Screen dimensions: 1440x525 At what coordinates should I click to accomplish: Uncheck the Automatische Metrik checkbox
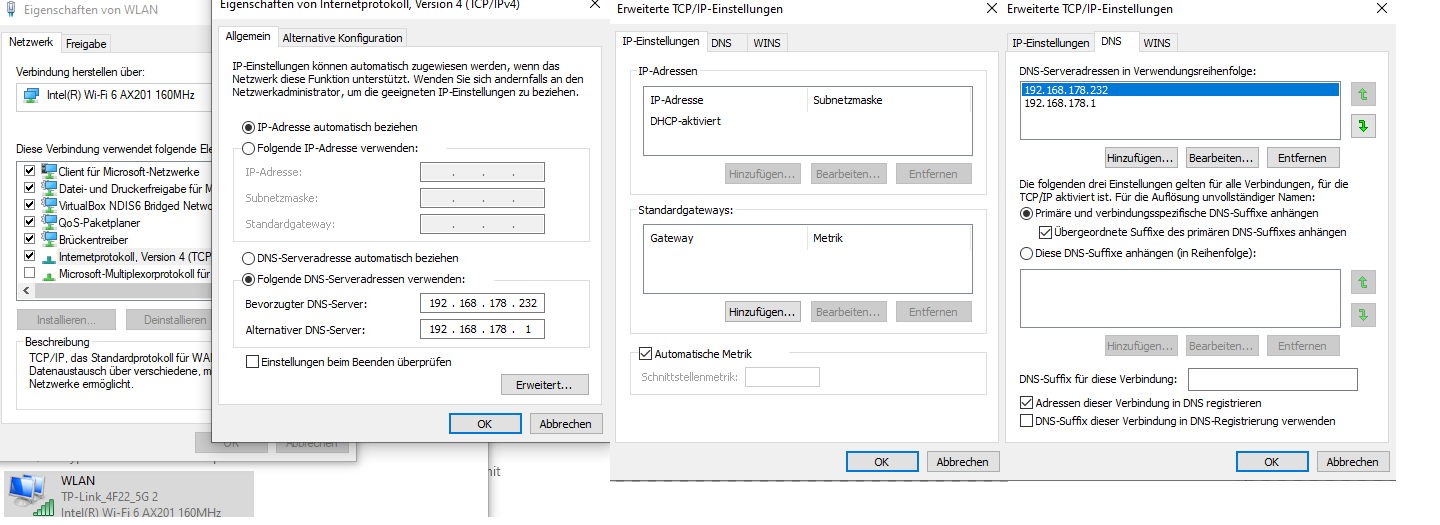click(x=645, y=354)
